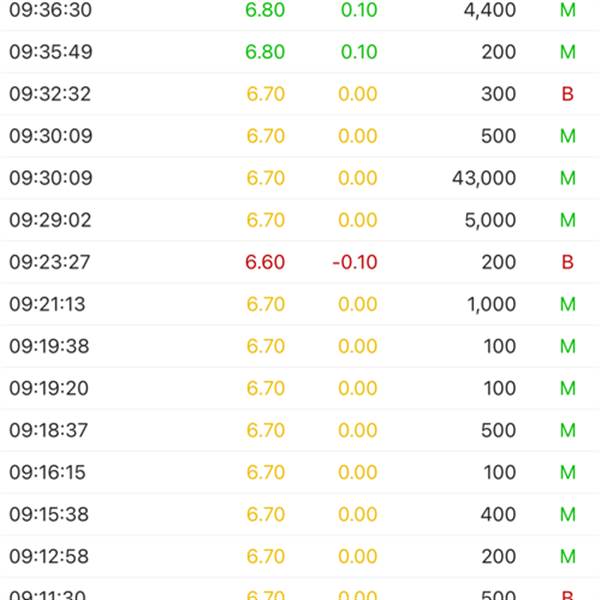This screenshot has width=600, height=600.
Task: Click the 300 volume value
Action: point(498,94)
